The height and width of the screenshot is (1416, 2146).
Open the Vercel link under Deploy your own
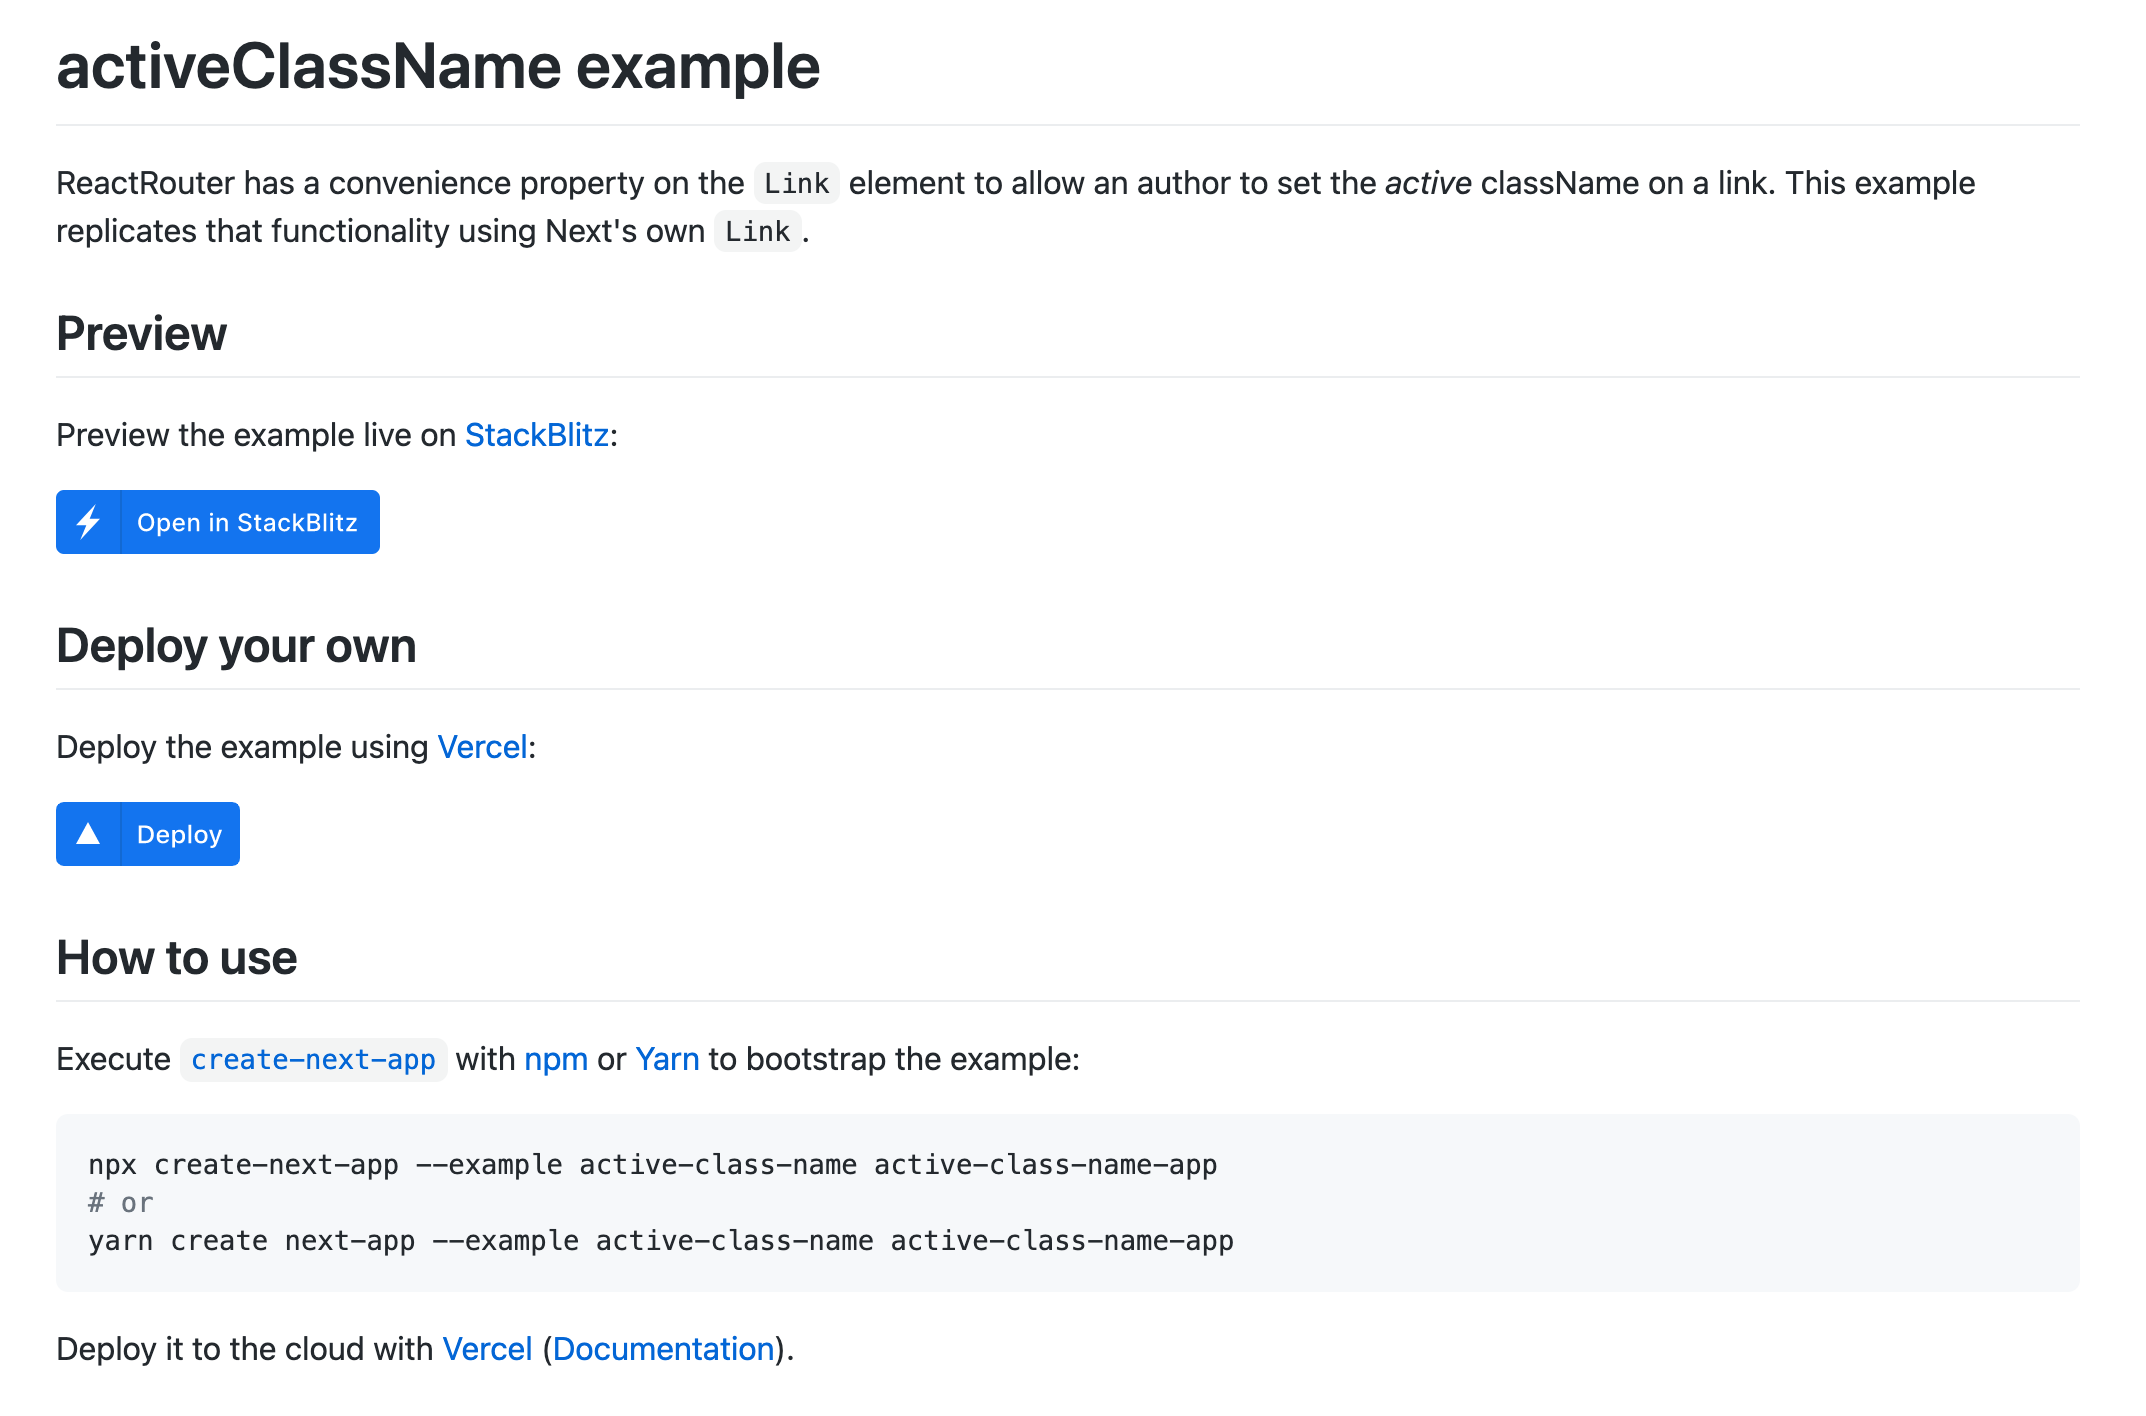483,747
